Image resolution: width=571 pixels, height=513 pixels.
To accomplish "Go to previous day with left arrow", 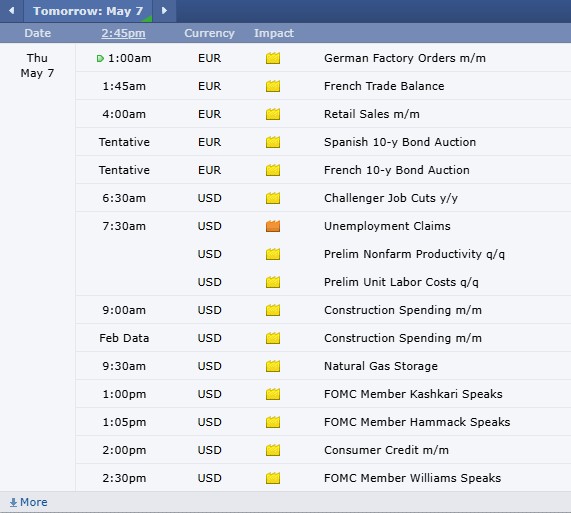I will (x=12, y=11).
